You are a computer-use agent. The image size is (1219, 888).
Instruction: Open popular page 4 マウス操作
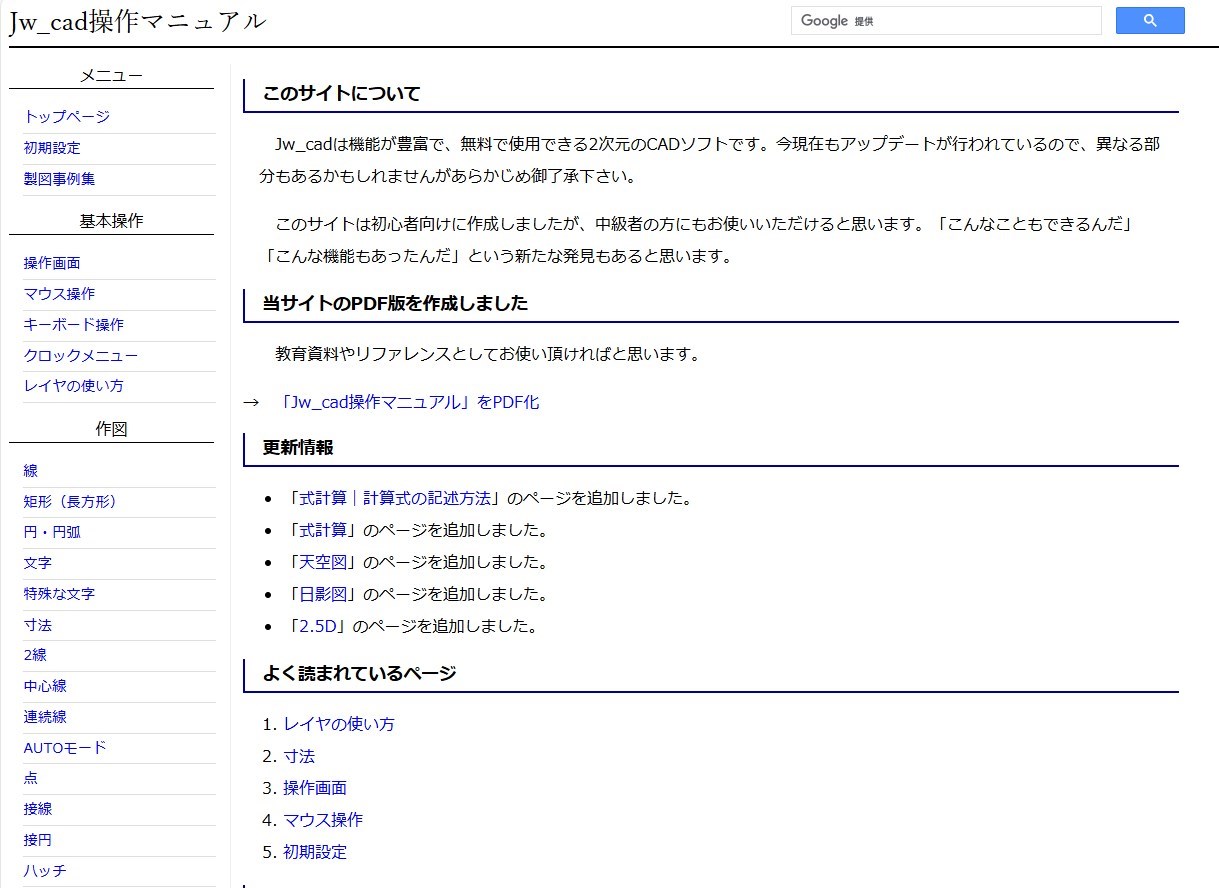pos(323,820)
